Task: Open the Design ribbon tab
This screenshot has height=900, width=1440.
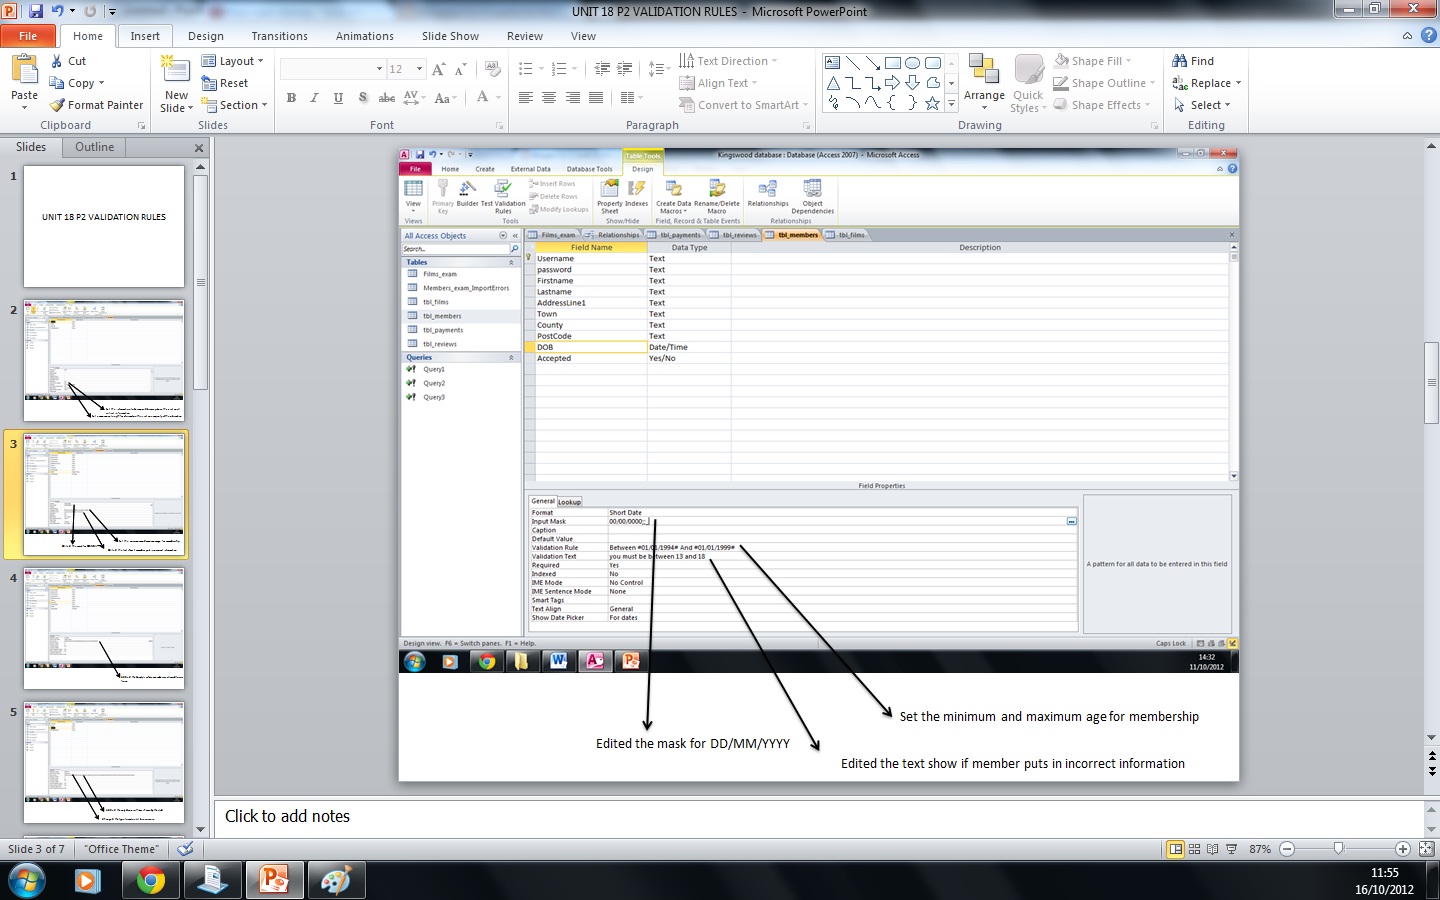Action: tap(206, 36)
